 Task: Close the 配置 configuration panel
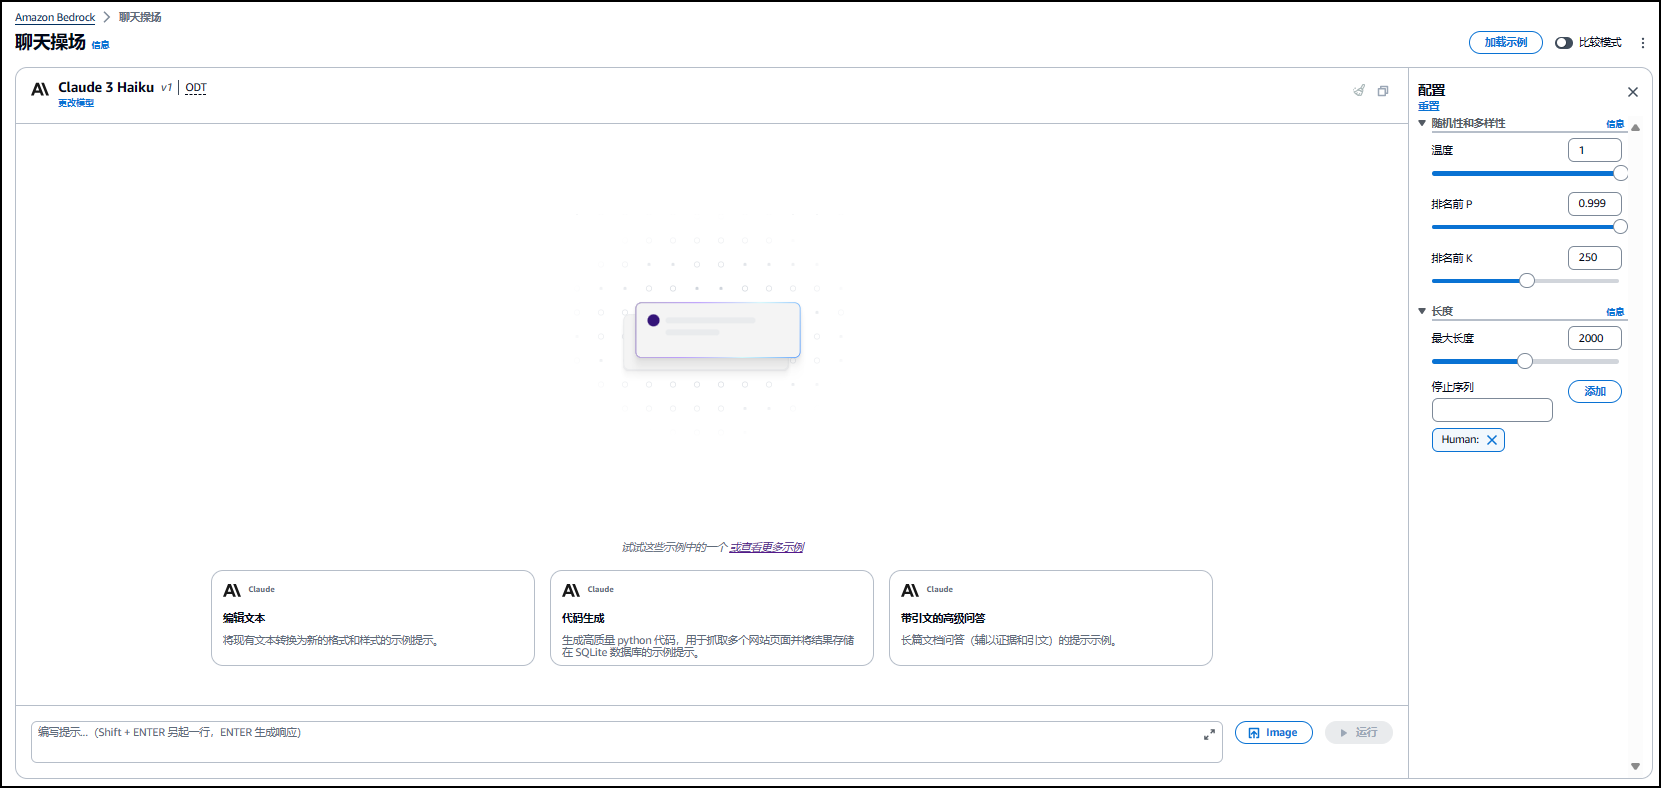pos(1633,92)
